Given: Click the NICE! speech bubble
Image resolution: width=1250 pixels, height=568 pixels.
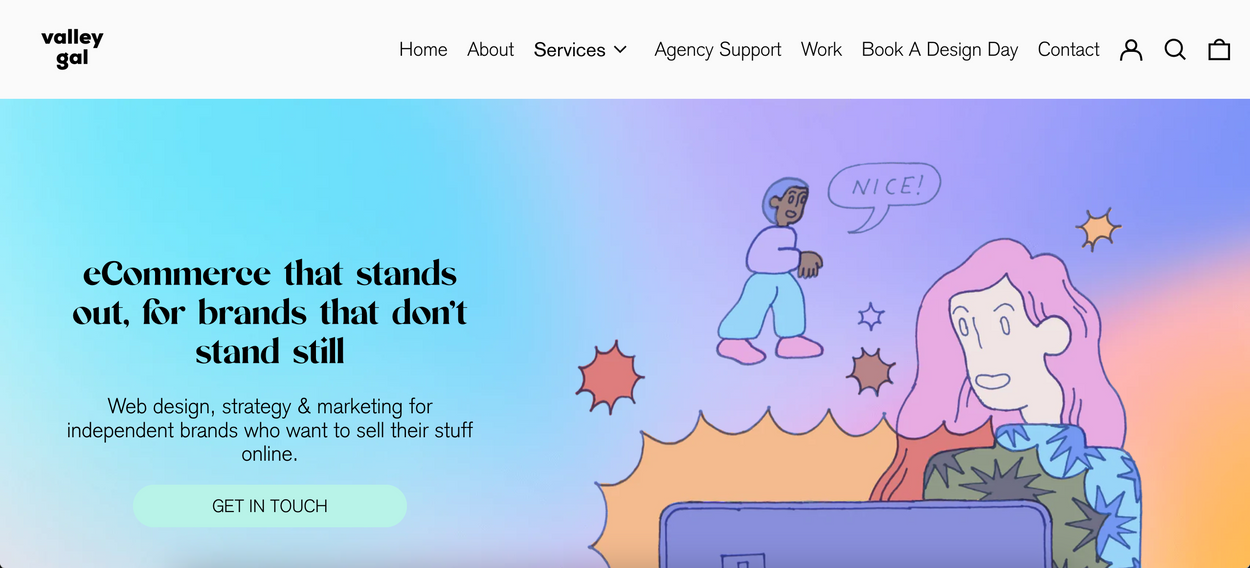Looking at the screenshot, I should (x=883, y=194).
